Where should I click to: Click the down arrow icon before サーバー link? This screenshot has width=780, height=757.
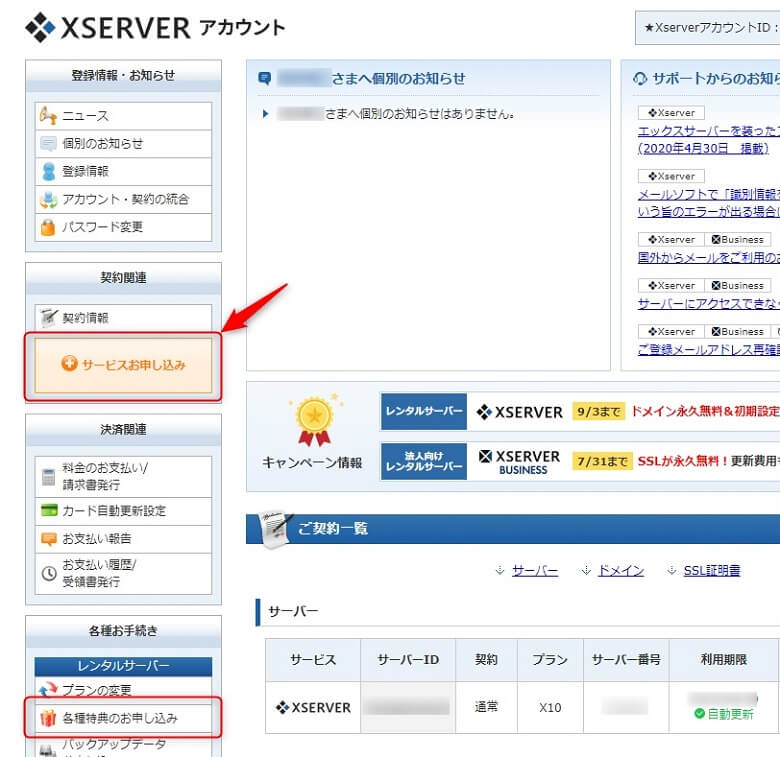click(x=500, y=570)
